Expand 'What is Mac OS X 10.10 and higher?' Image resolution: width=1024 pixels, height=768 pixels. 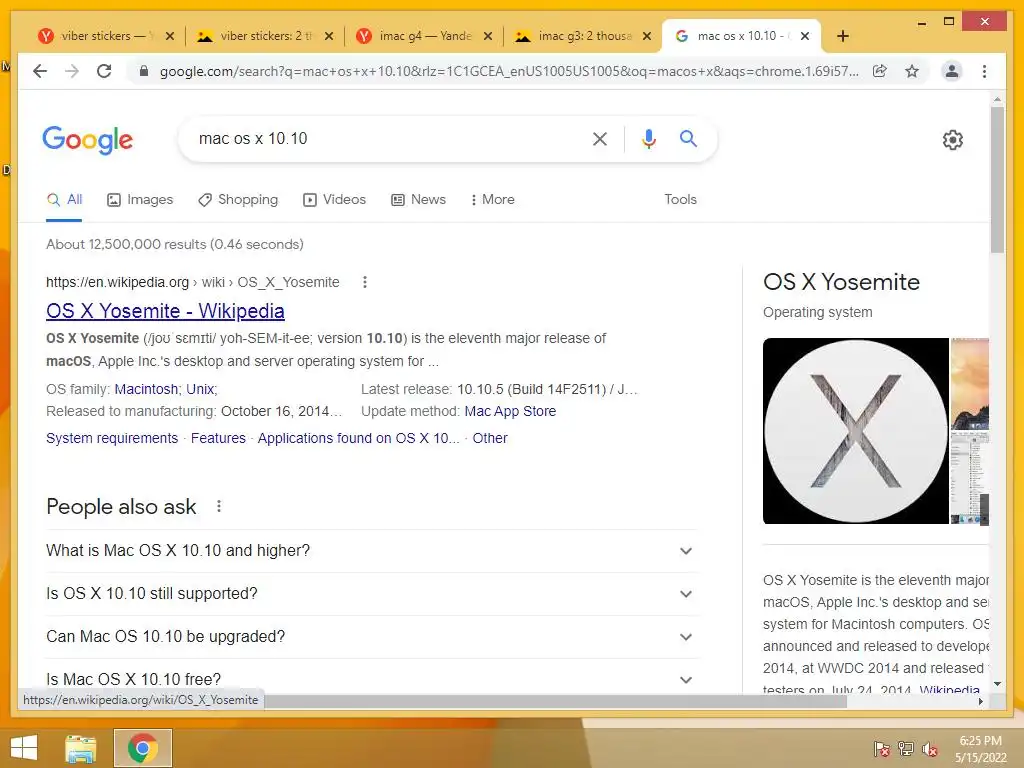(x=371, y=551)
